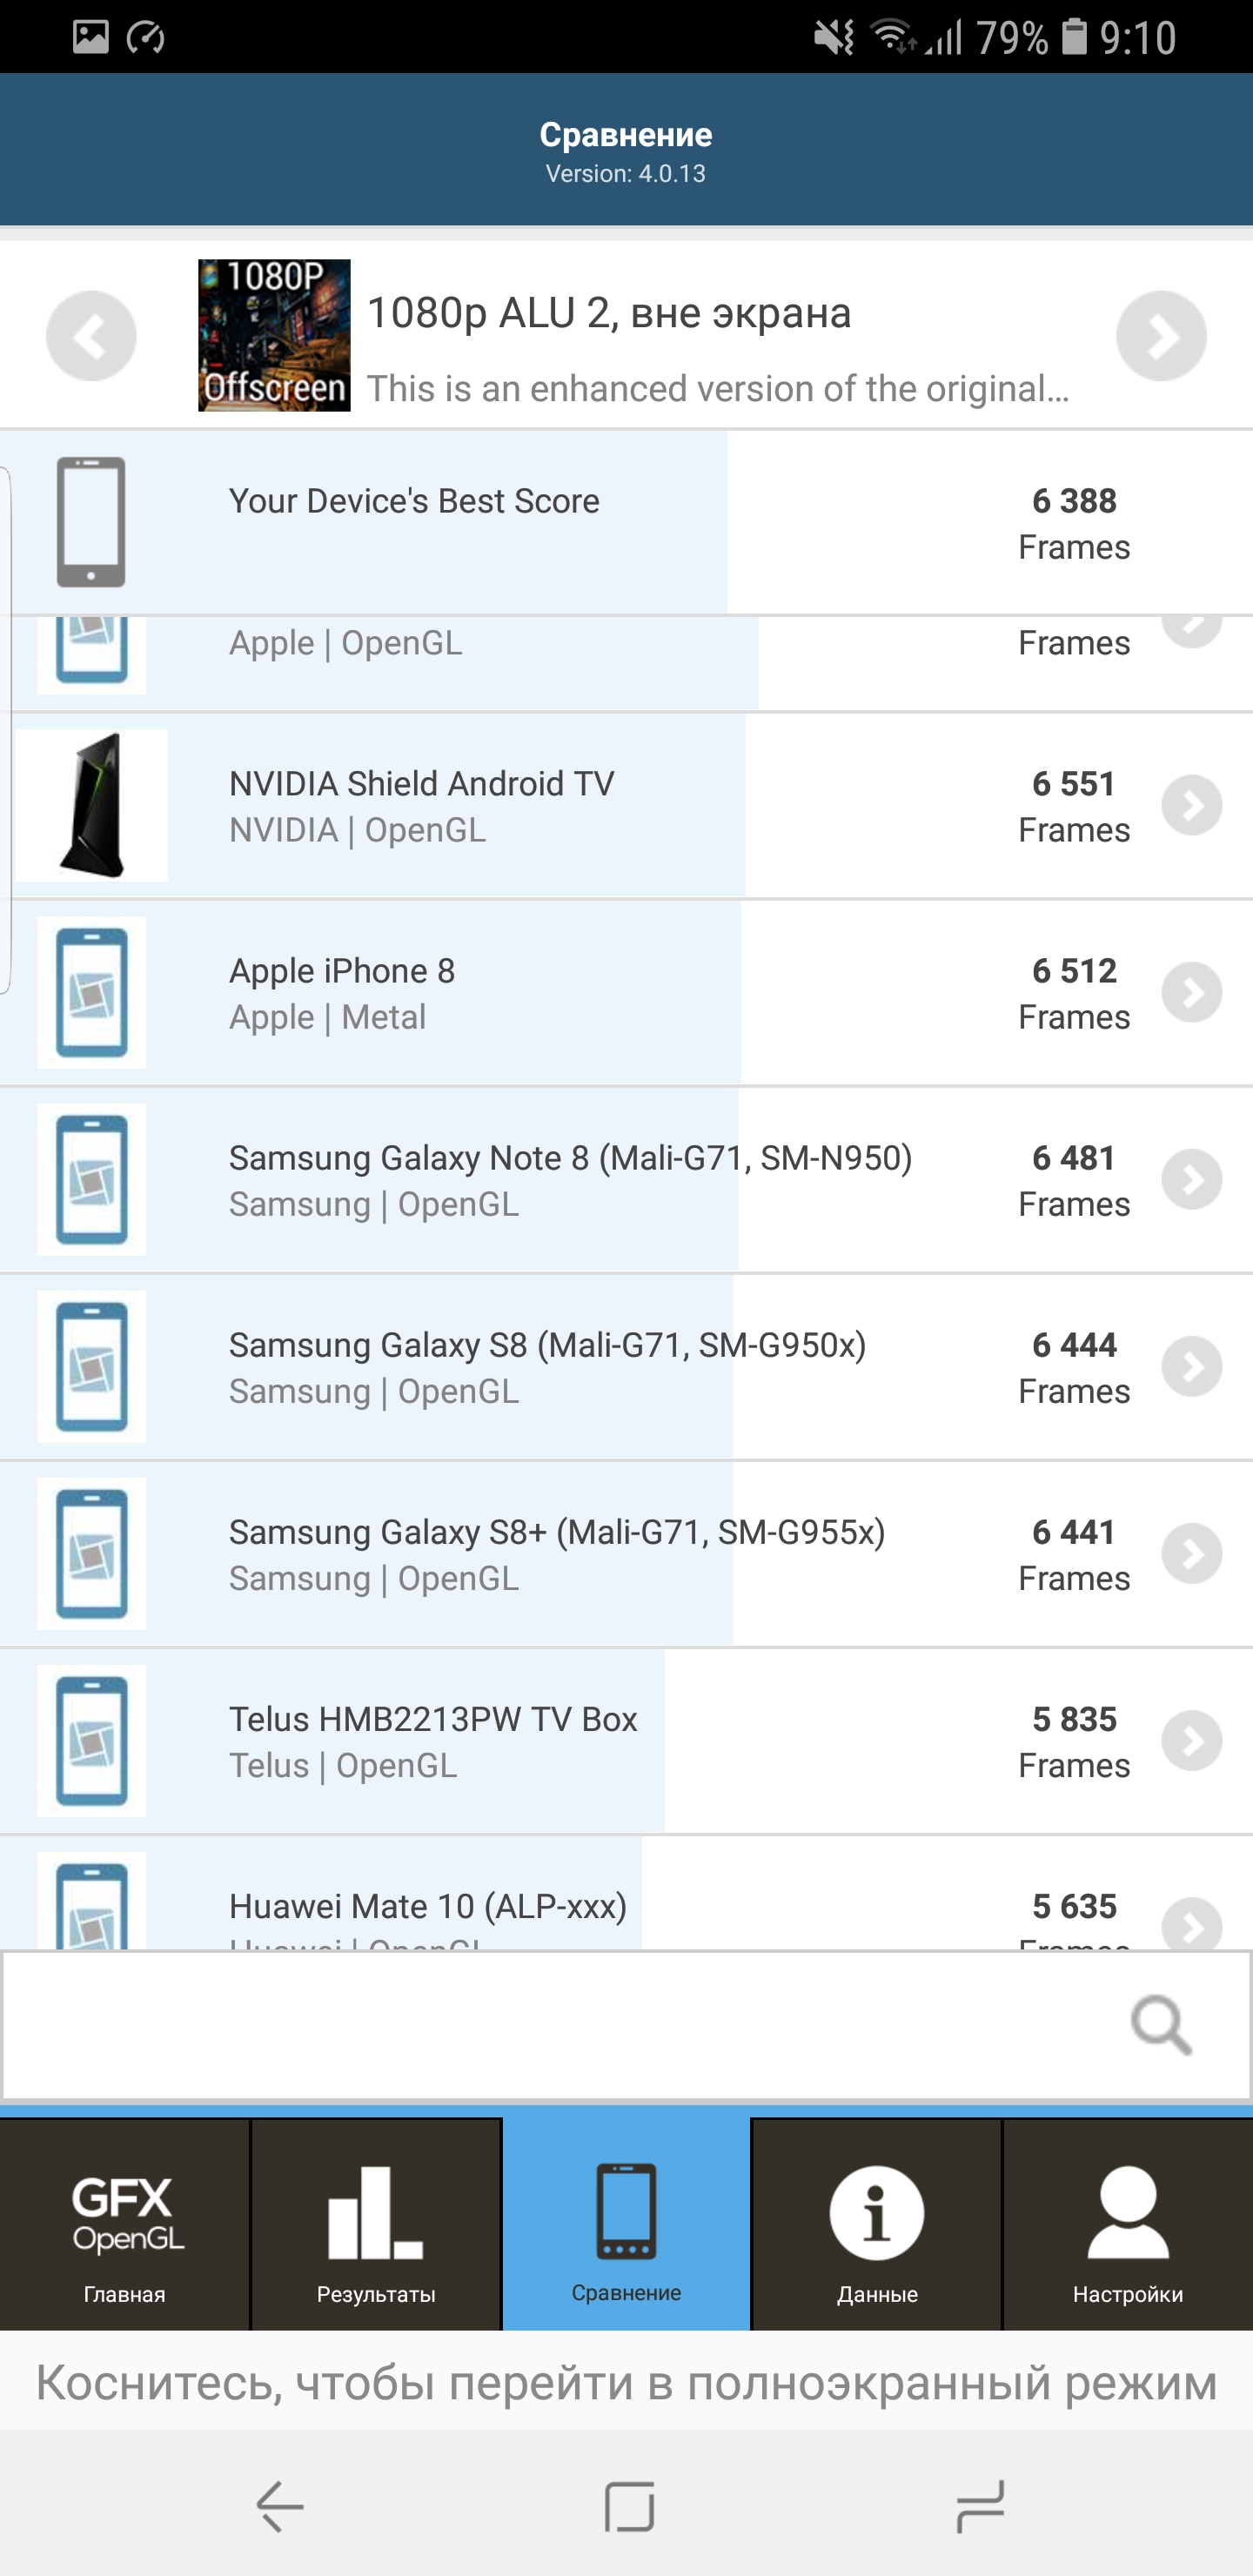Tap the fullscreen mode hint text
This screenshot has width=1253, height=2576.
626,2383
